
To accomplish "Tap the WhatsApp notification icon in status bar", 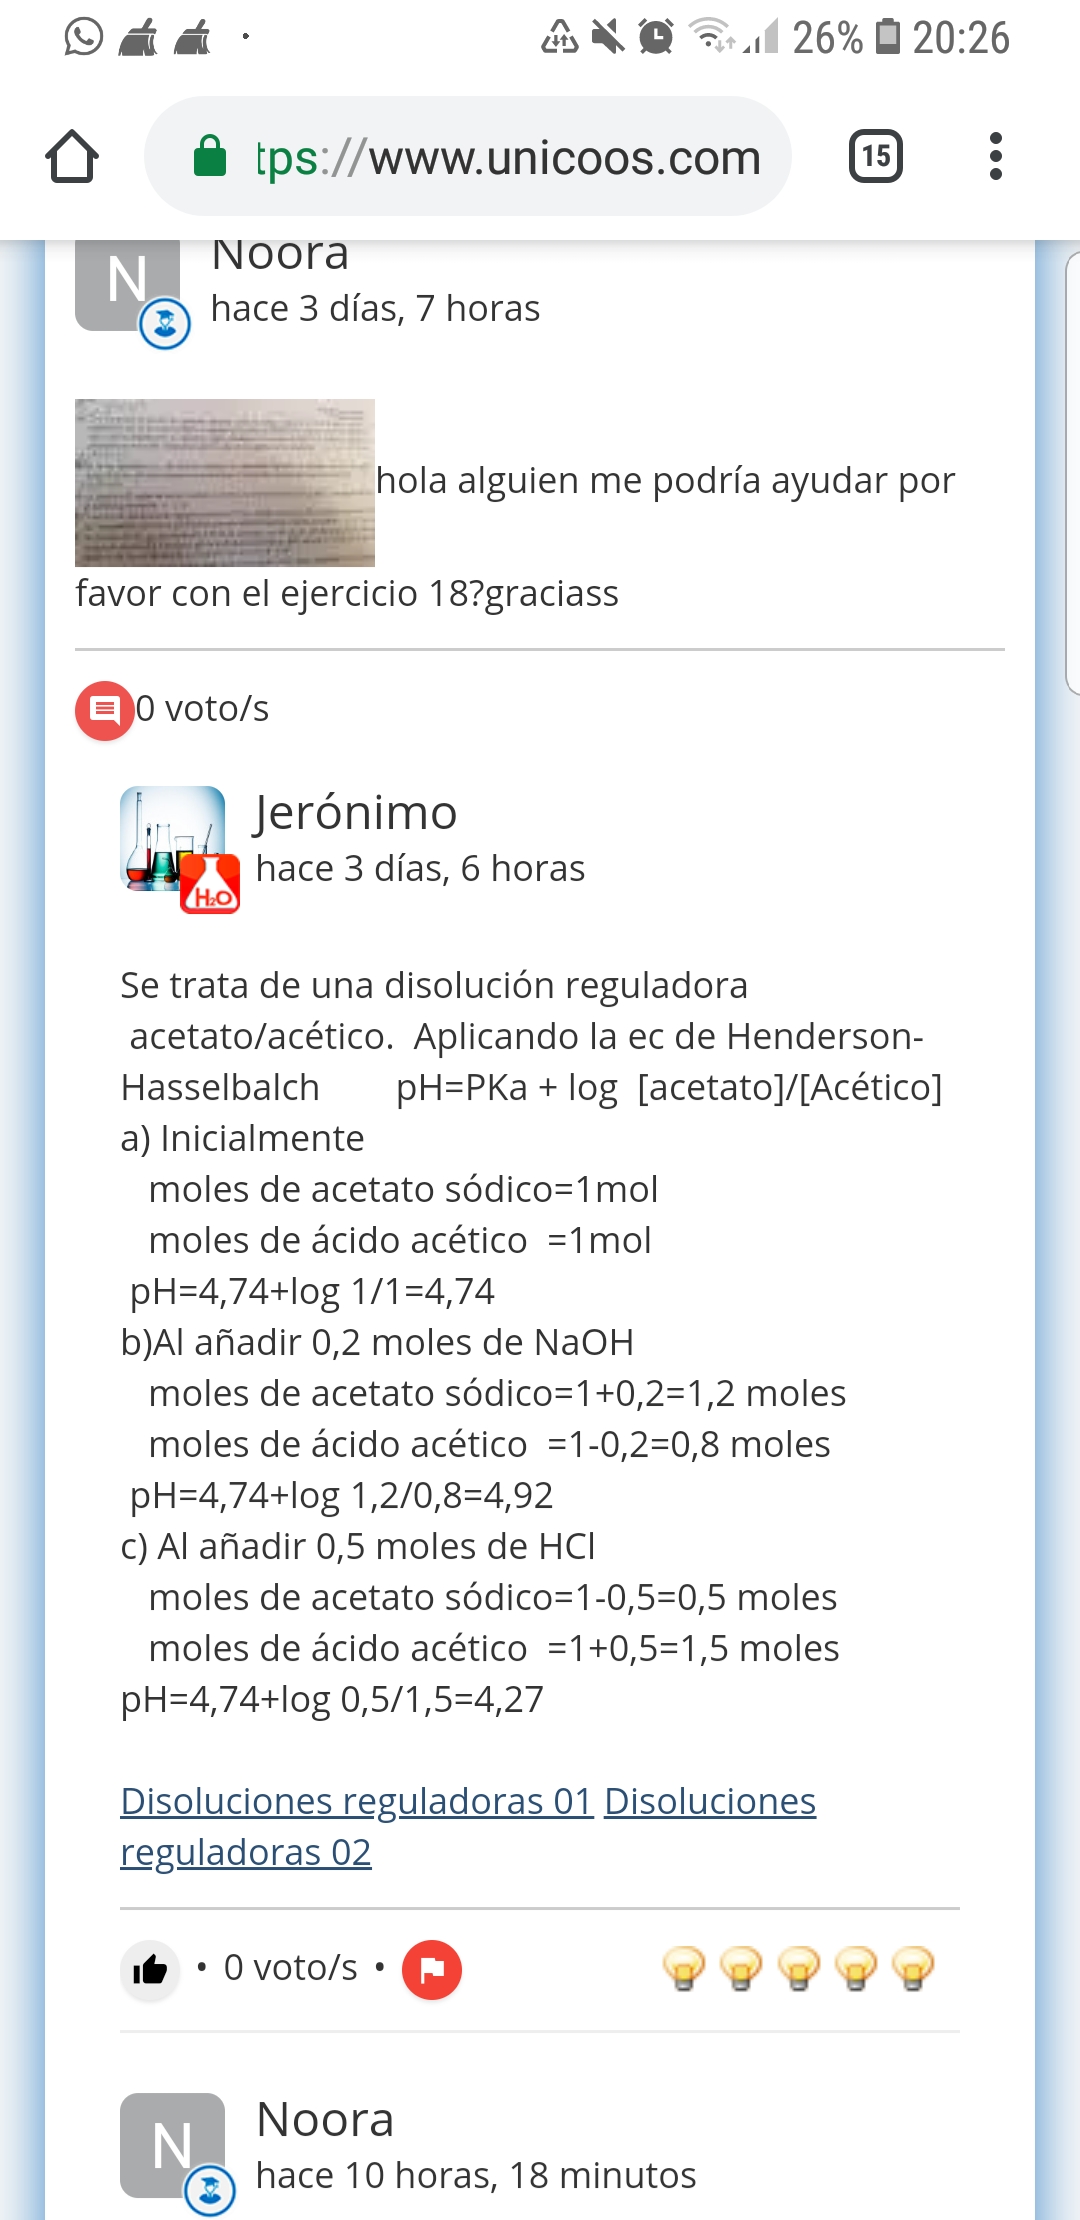I will [84, 38].
